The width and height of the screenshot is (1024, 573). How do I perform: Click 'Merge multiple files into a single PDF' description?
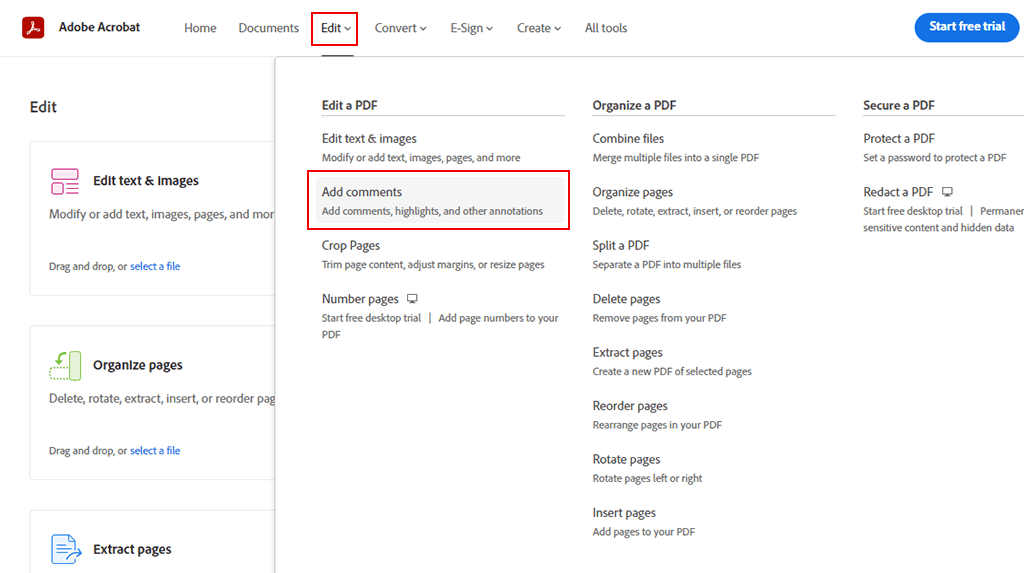(x=675, y=157)
